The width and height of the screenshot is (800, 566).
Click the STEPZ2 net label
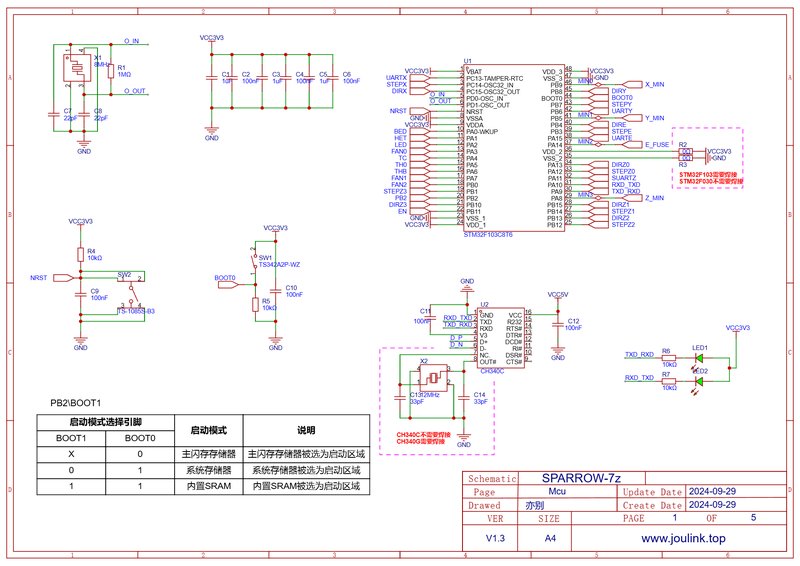pos(623,225)
